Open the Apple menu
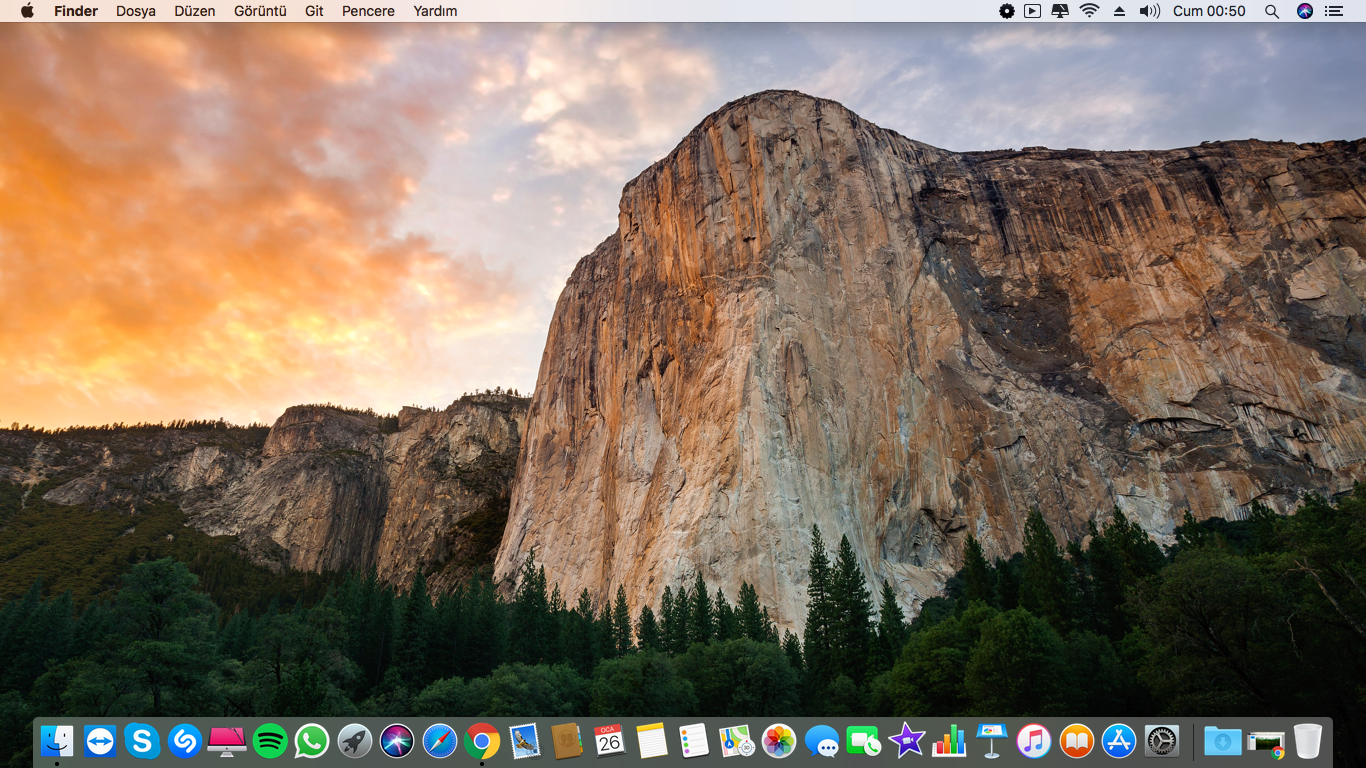This screenshot has width=1366, height=768. [x=27, y=11]
